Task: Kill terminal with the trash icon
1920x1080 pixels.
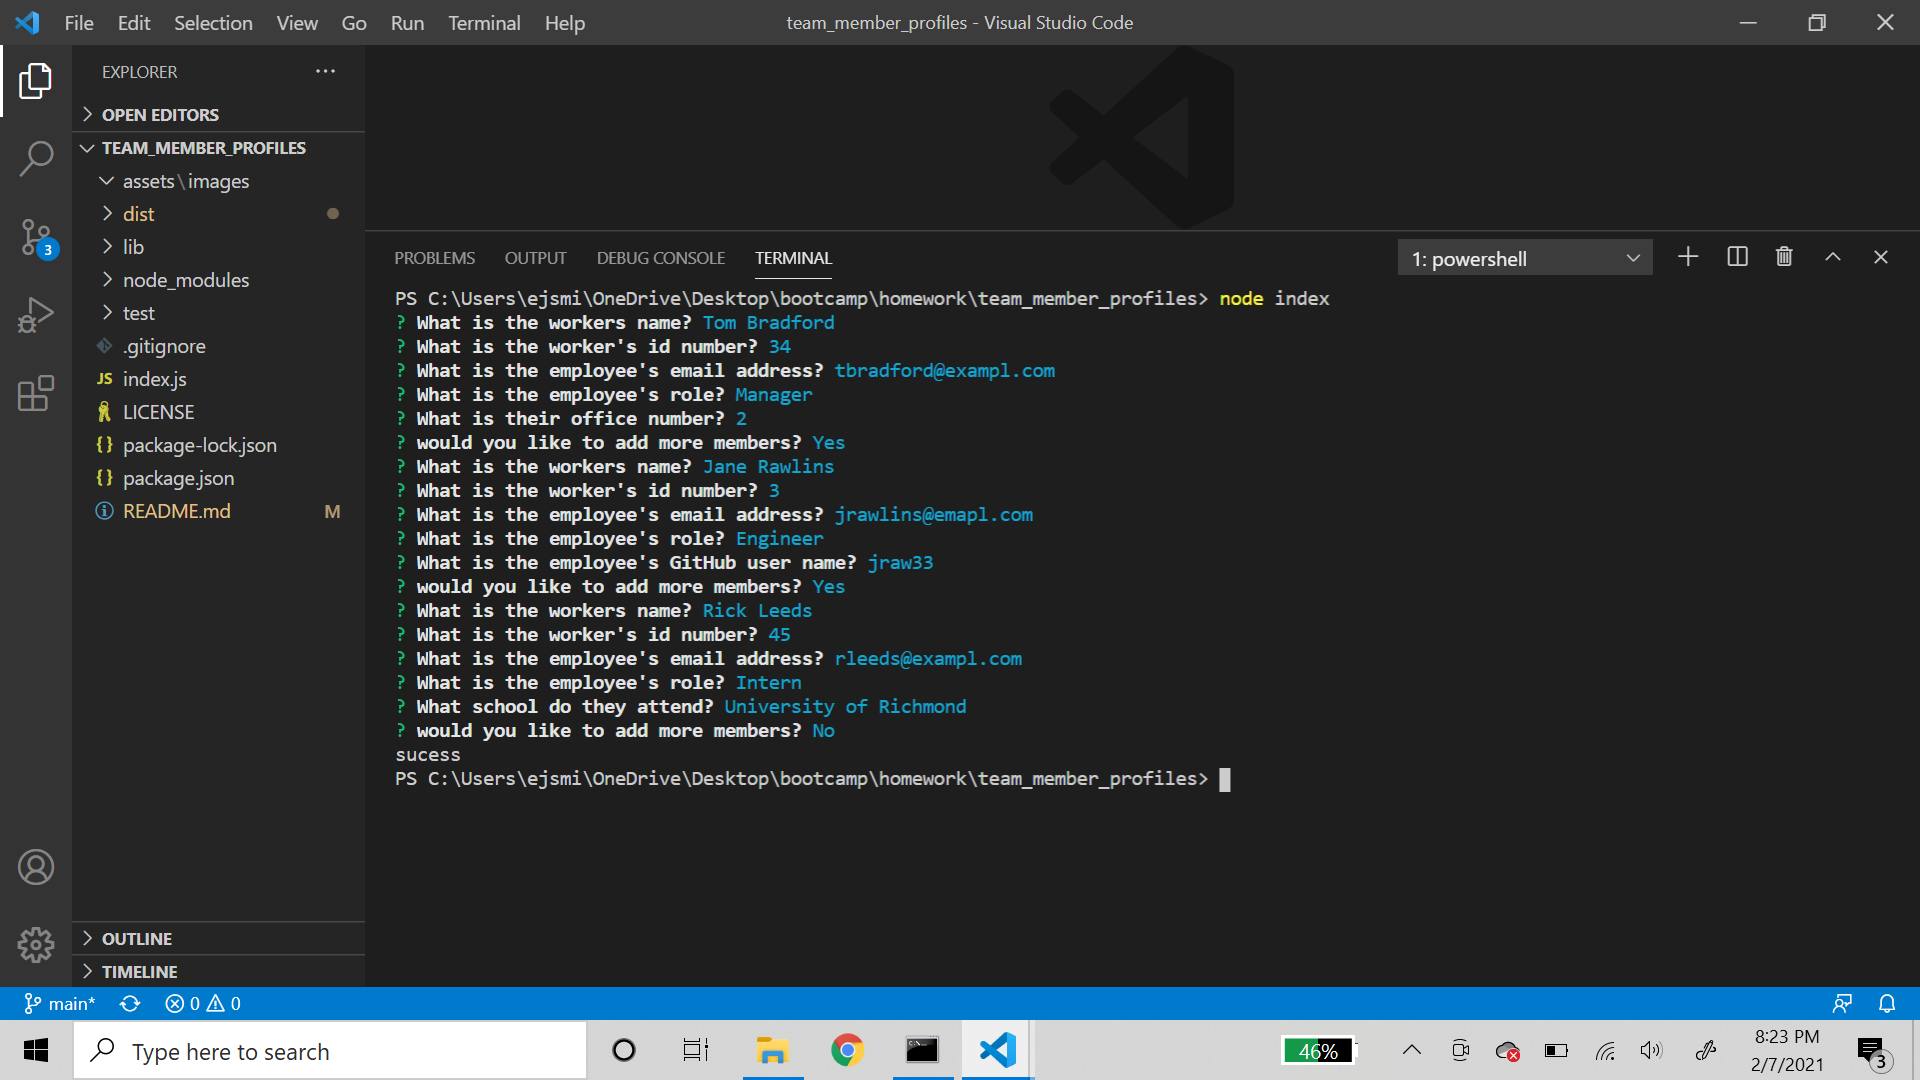Action: coord(1784,257)
